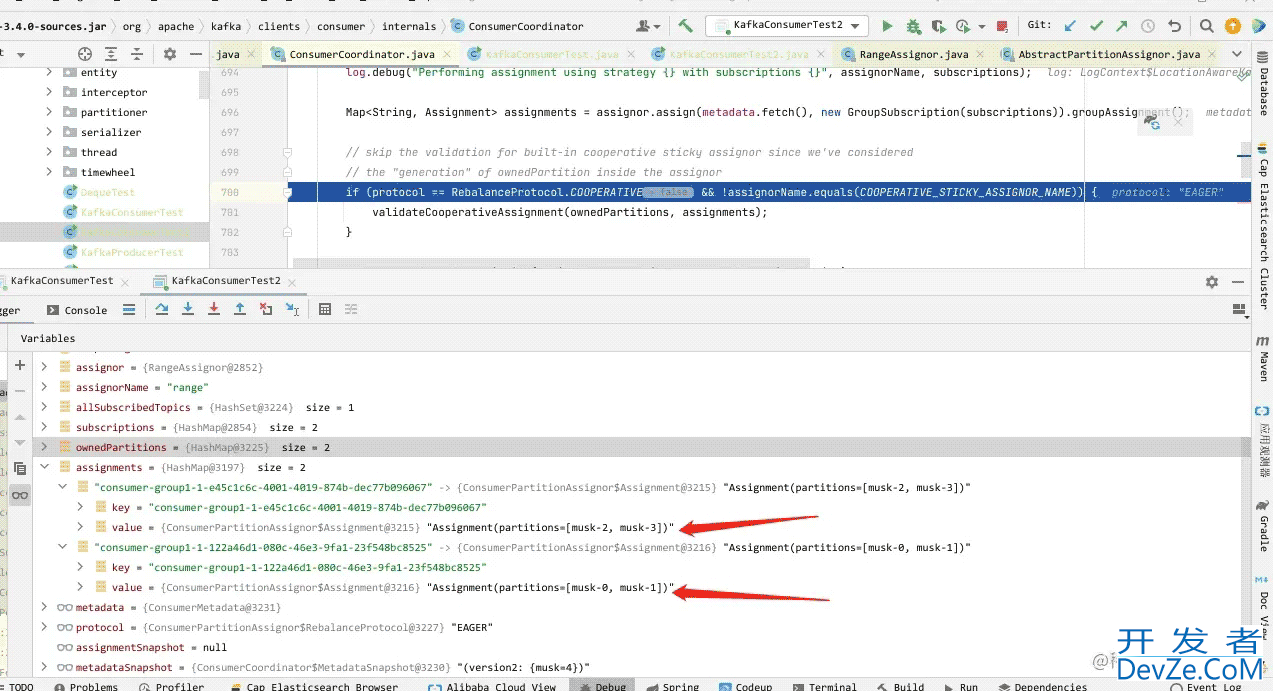Switch to RangeAssignor.java editor tab
This screenshot has height=691, width=1273.
point(916,54)
